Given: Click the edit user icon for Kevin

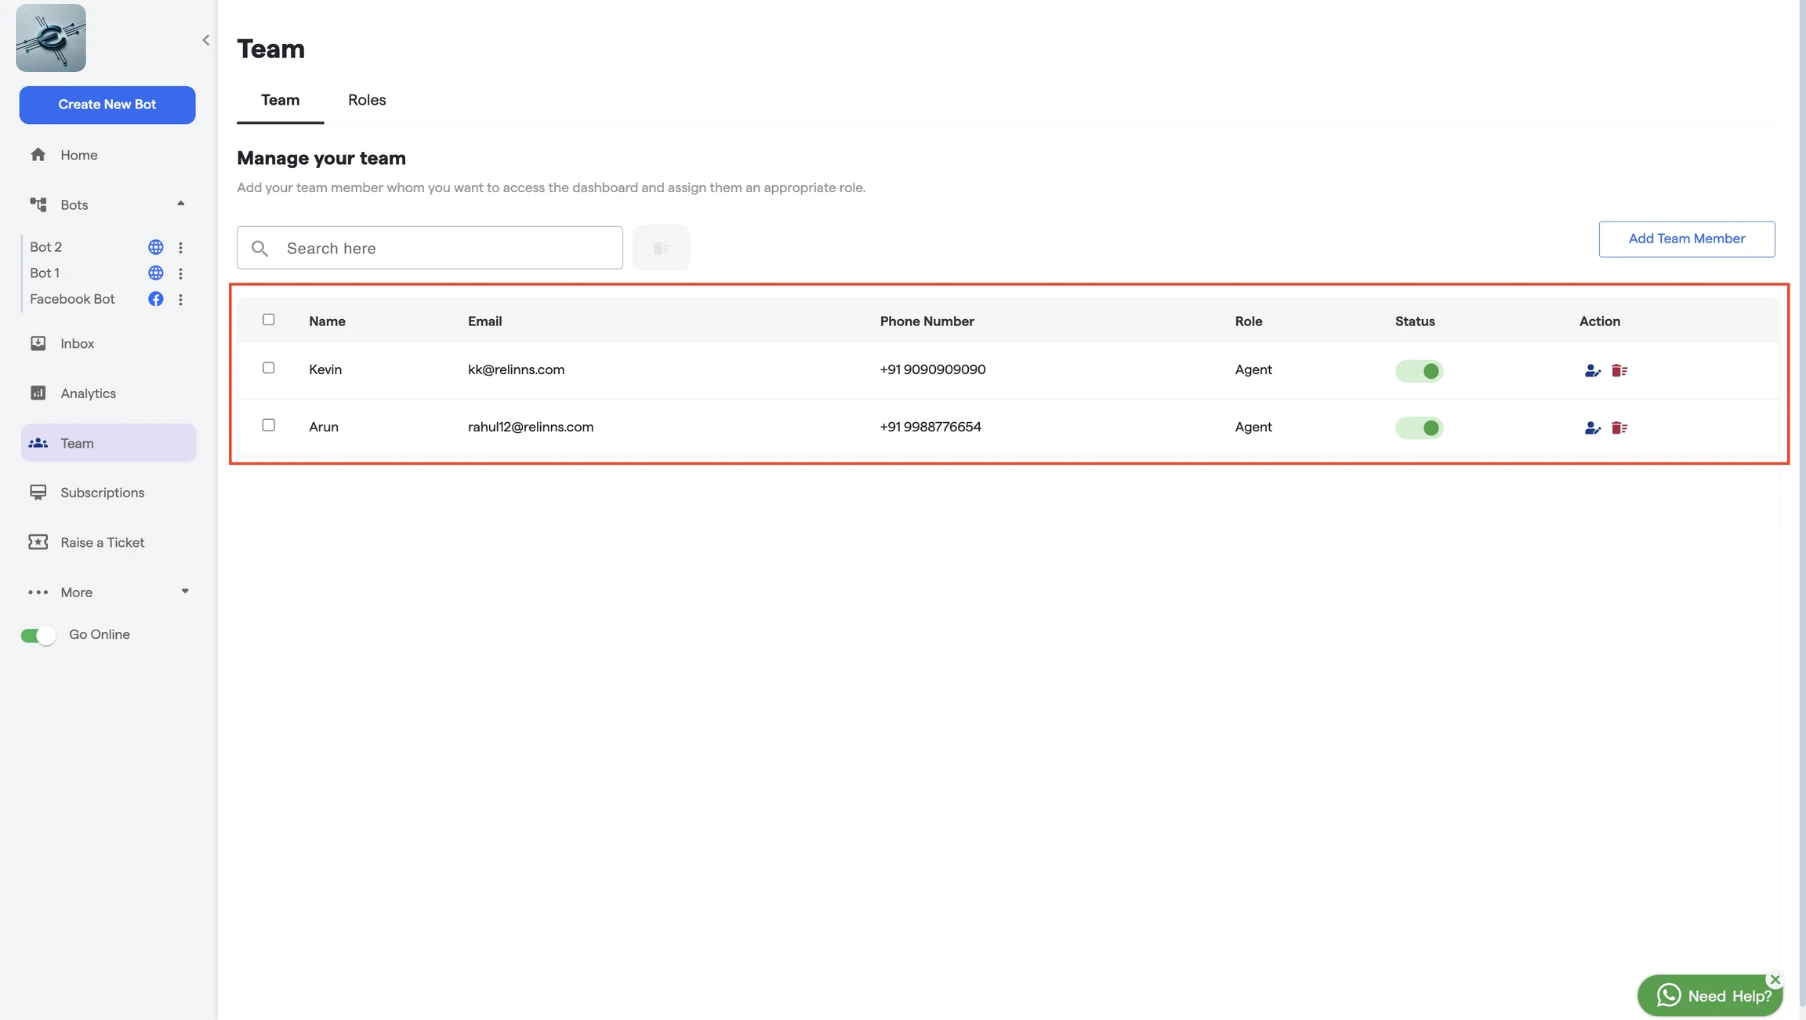Looking at the screenshot, I should [x=1592, y=371].
